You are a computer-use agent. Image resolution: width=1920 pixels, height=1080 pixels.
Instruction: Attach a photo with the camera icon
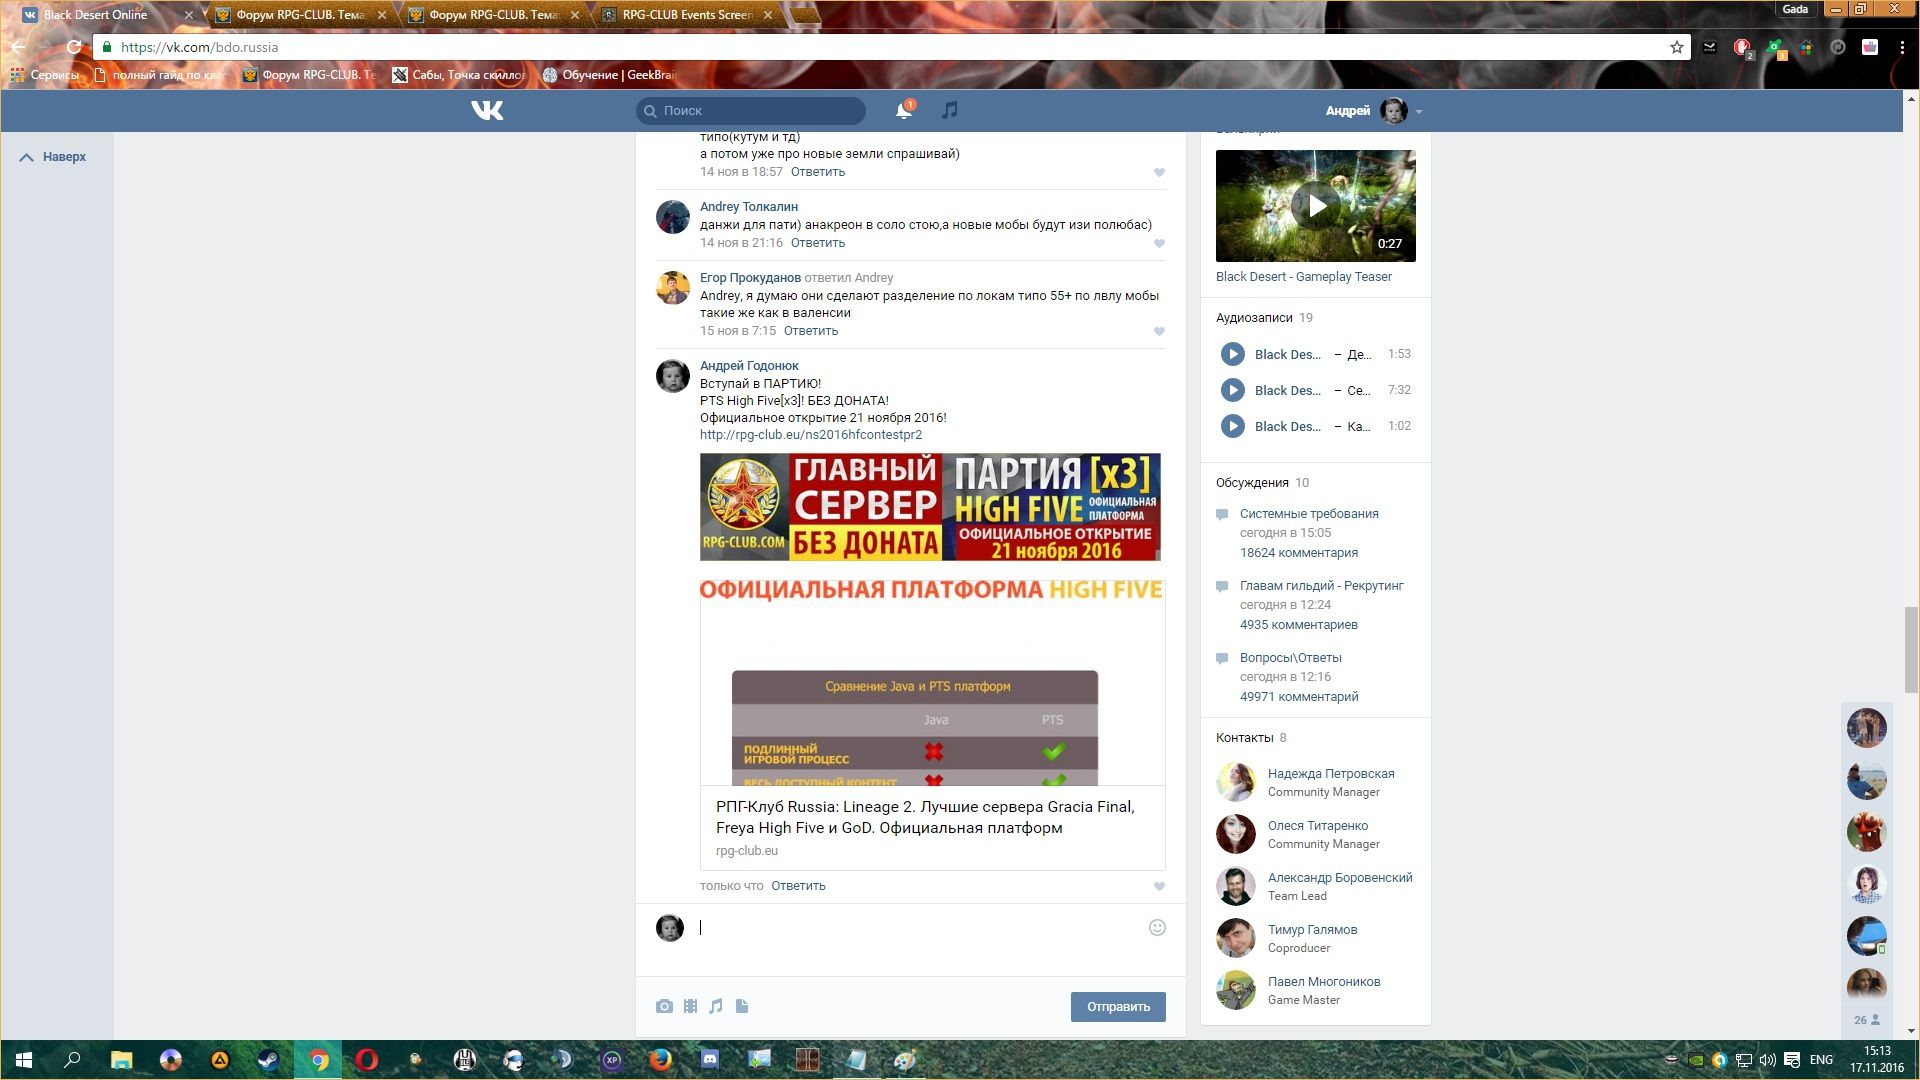click(664, 1006)
